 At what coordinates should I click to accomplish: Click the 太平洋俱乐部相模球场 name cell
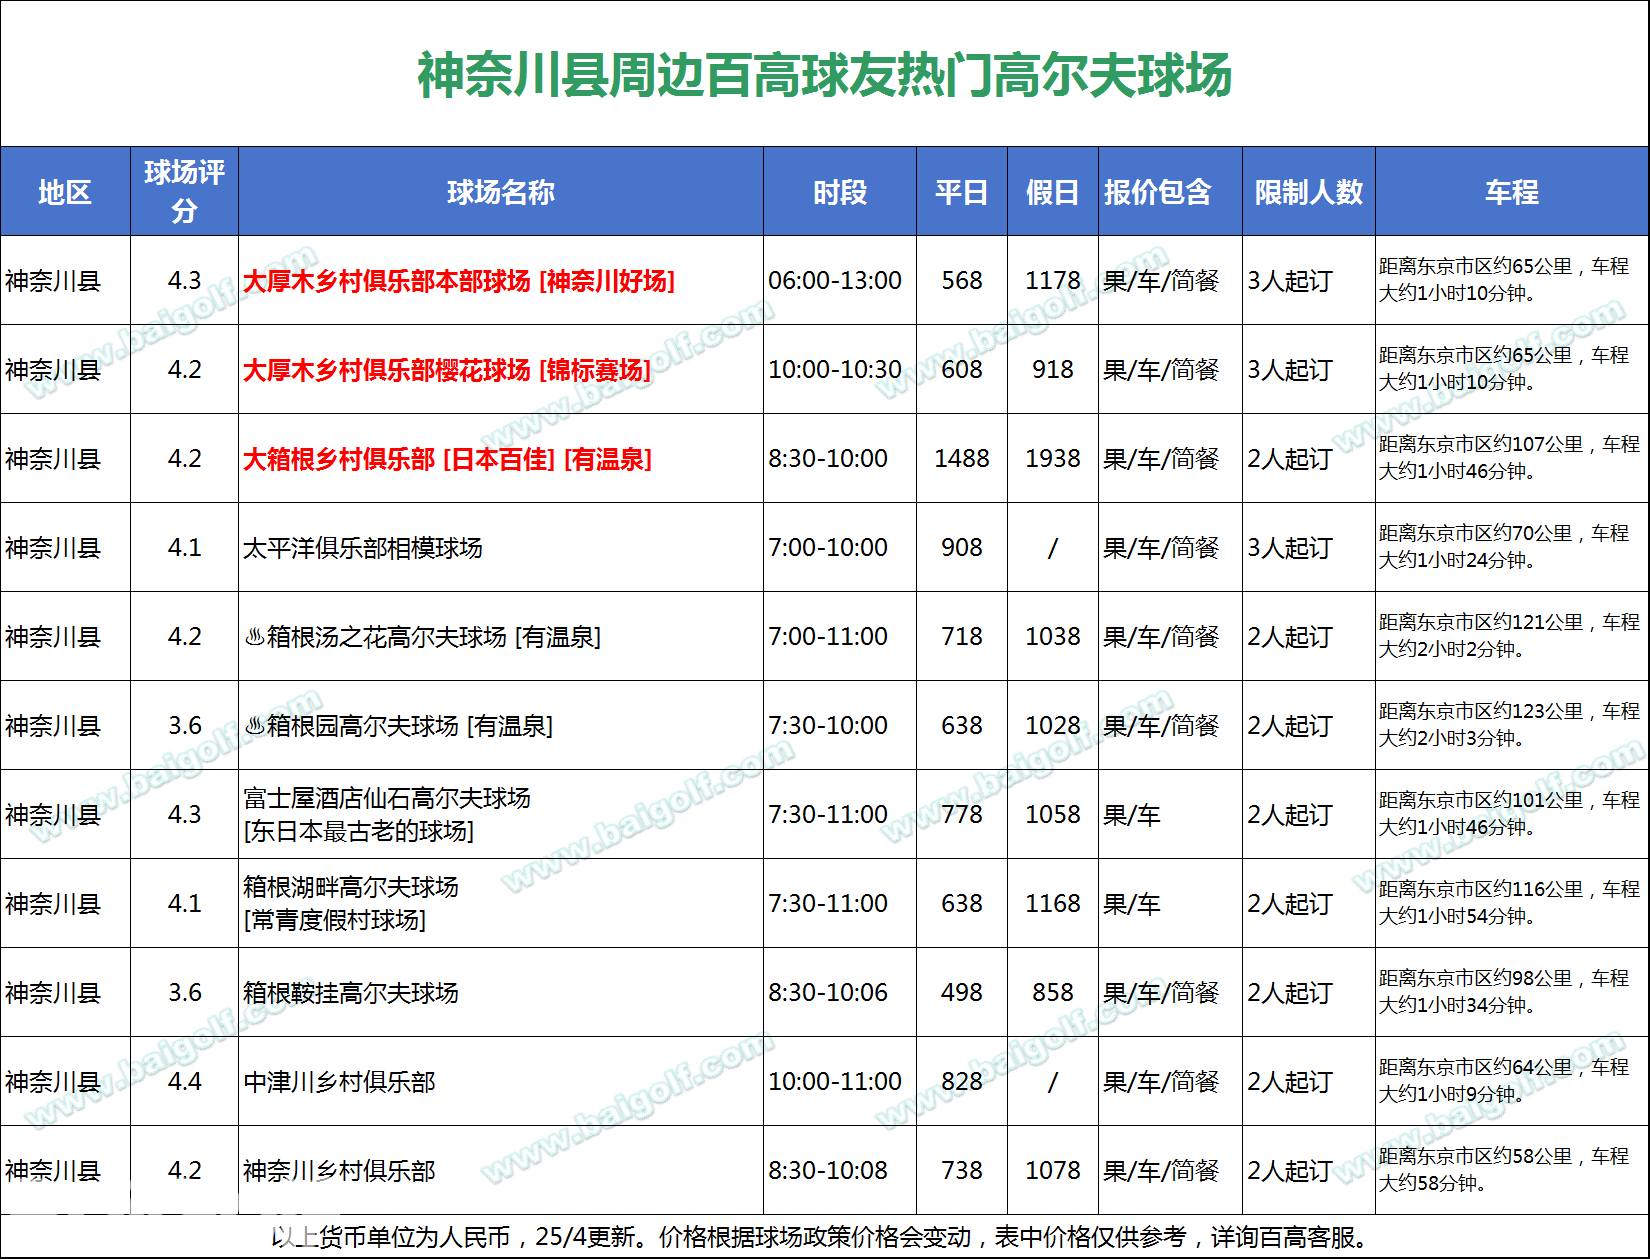[x=363, y=548]
